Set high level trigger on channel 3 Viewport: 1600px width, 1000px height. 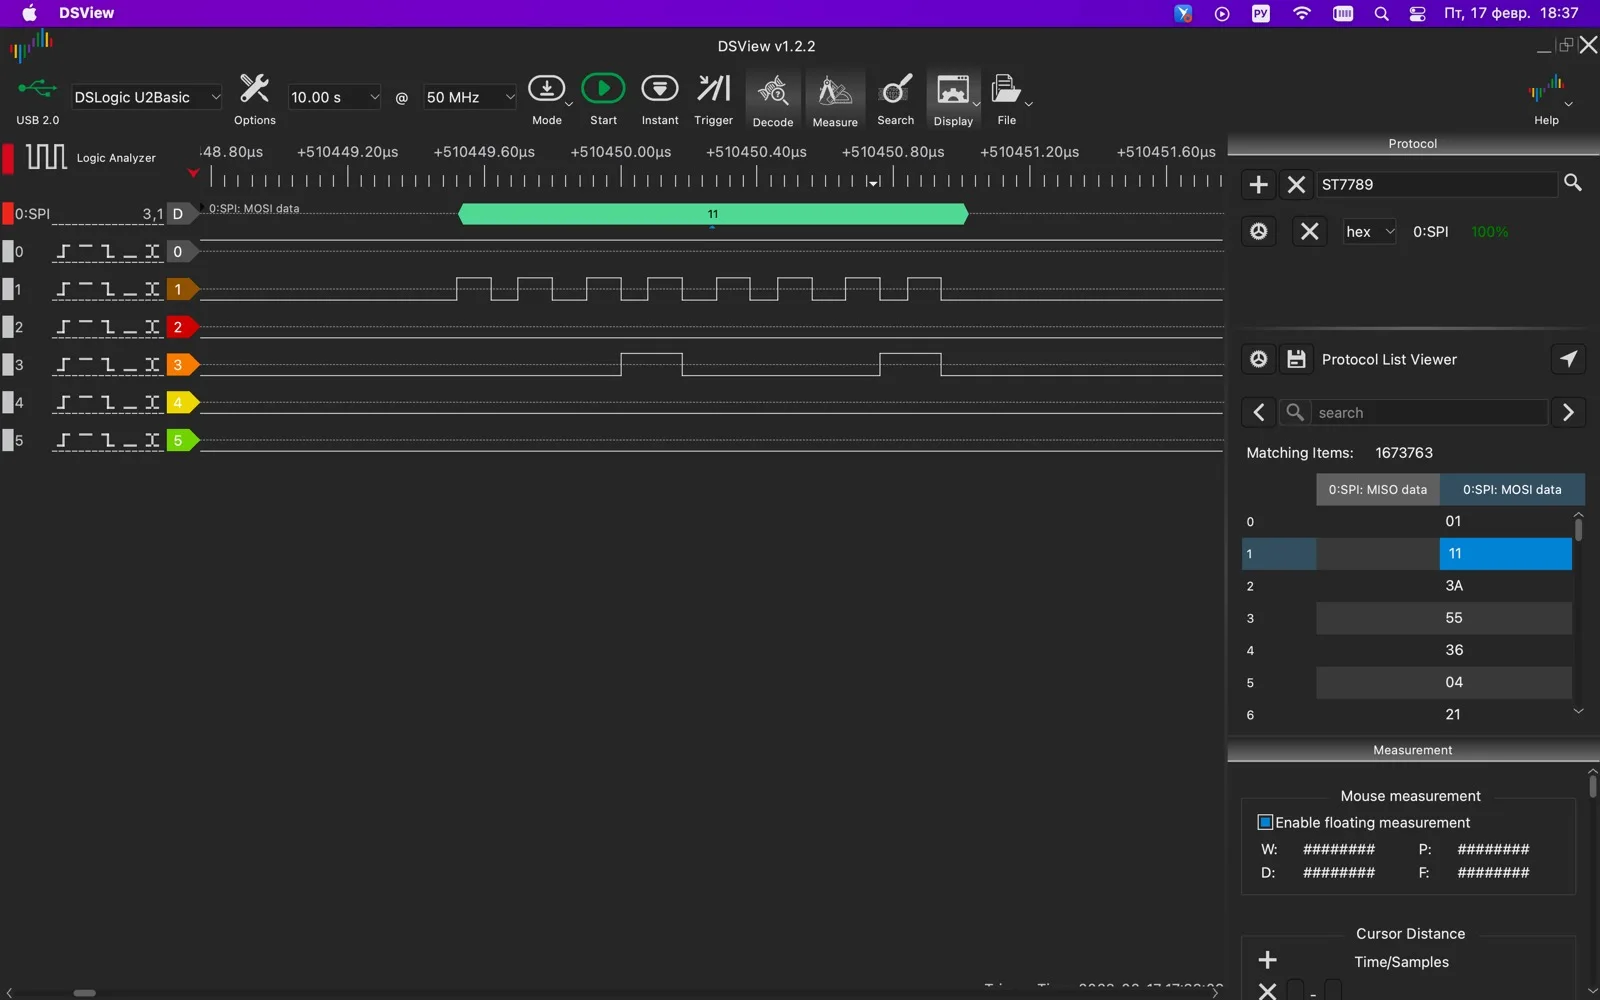tap(85, 365)
